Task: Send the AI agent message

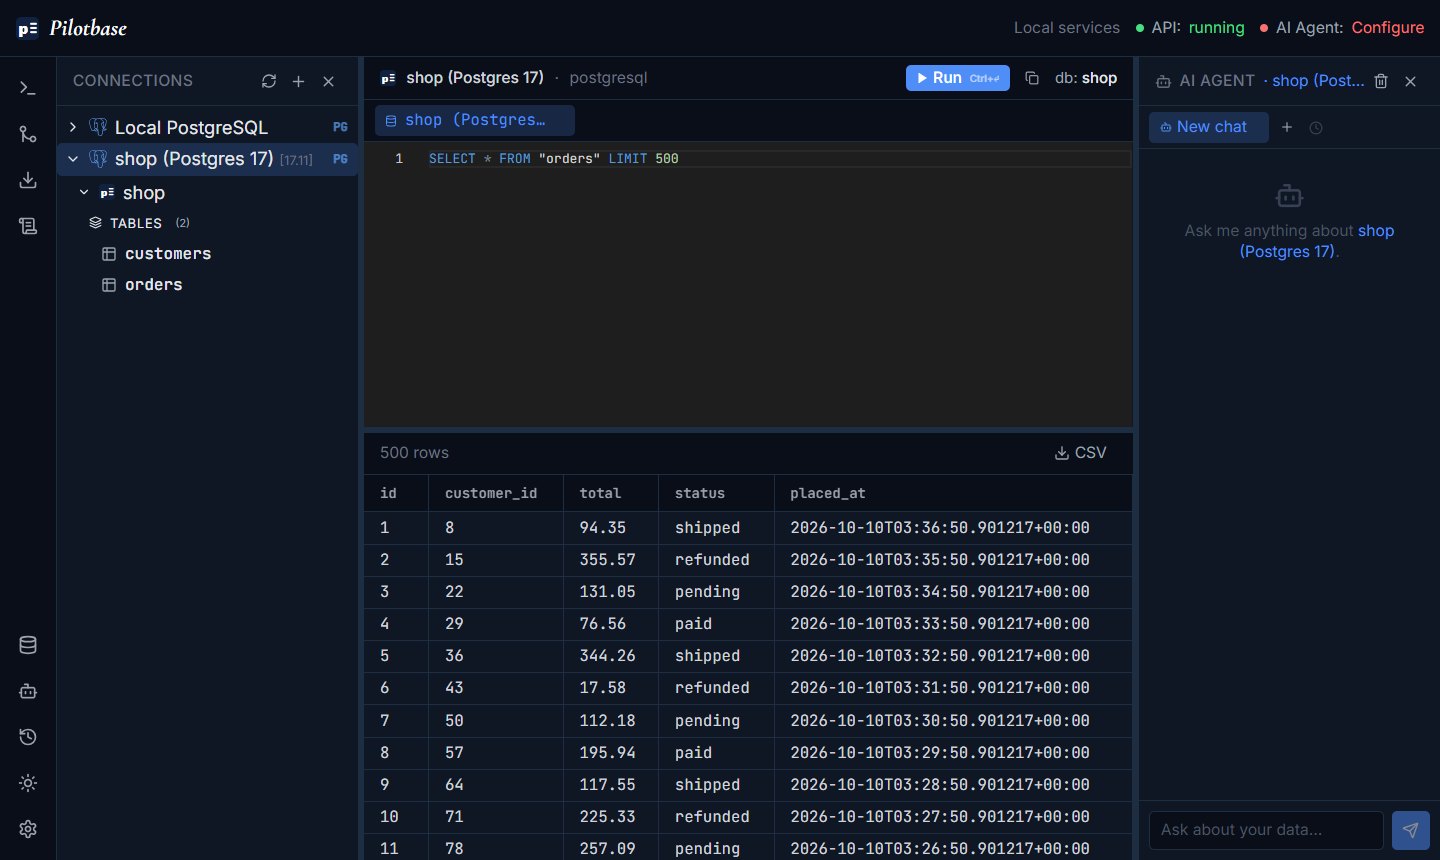Action: pos(1410,830)
